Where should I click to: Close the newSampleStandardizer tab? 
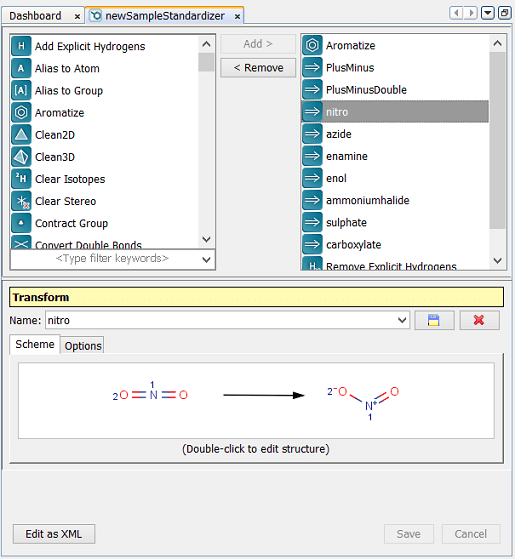tap(237, 16)
